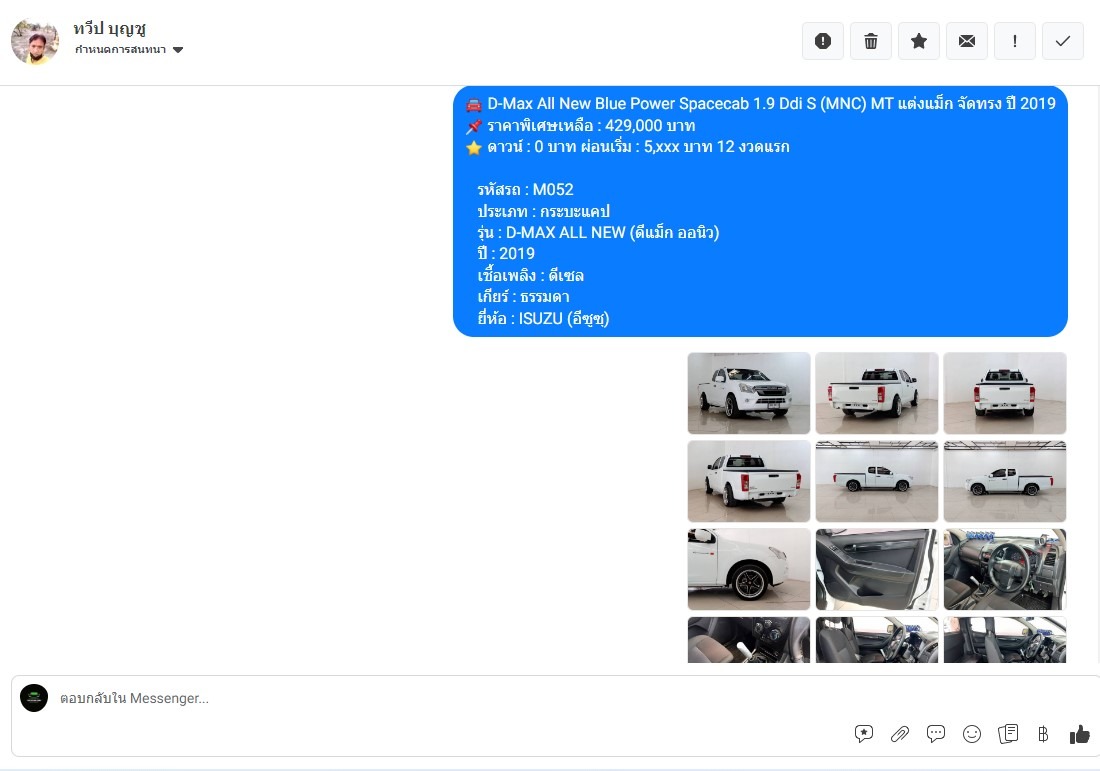Send a thumbs-up like

(x=1080, y=734)
